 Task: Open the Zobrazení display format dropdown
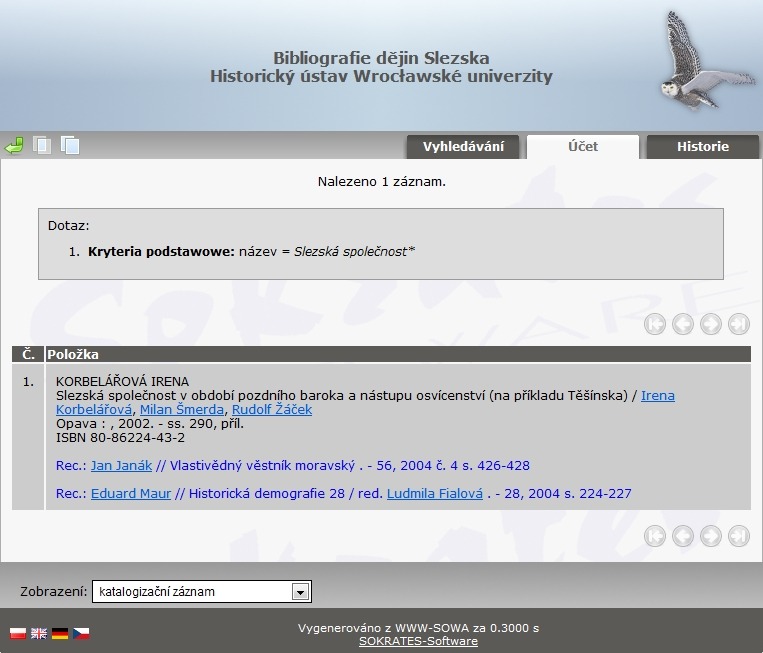[x=299, y=592]
